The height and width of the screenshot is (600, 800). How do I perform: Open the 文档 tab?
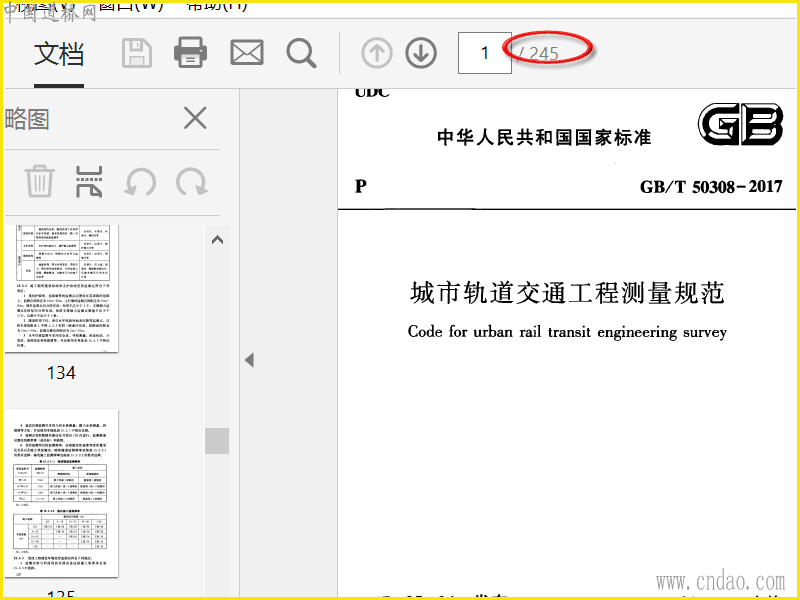tap(59, 54)
